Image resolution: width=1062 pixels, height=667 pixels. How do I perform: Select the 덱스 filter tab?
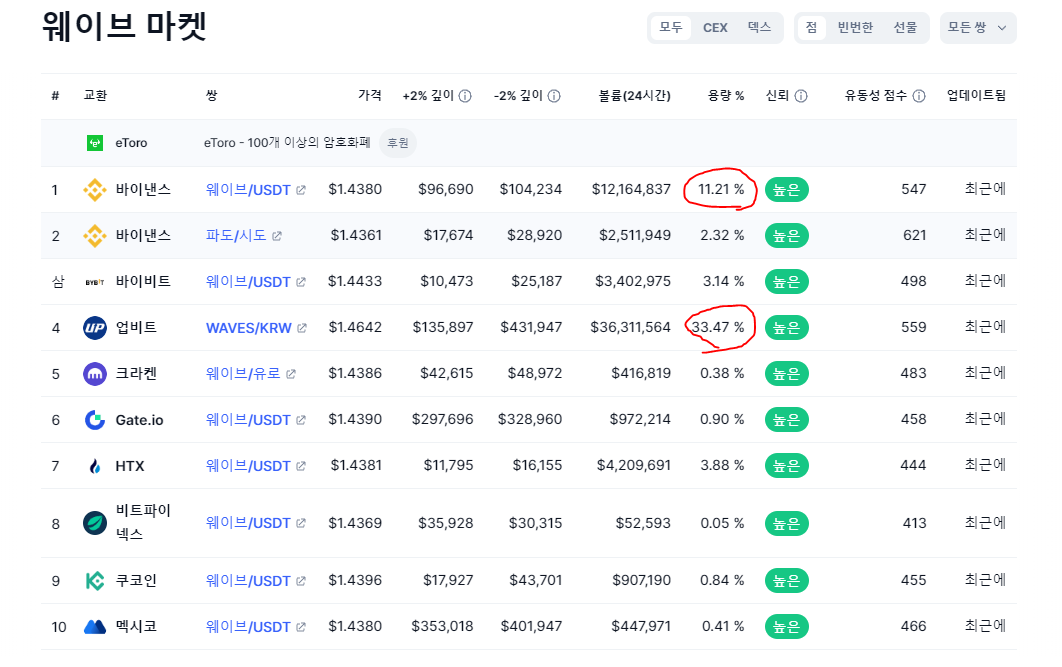pos(759,28)
